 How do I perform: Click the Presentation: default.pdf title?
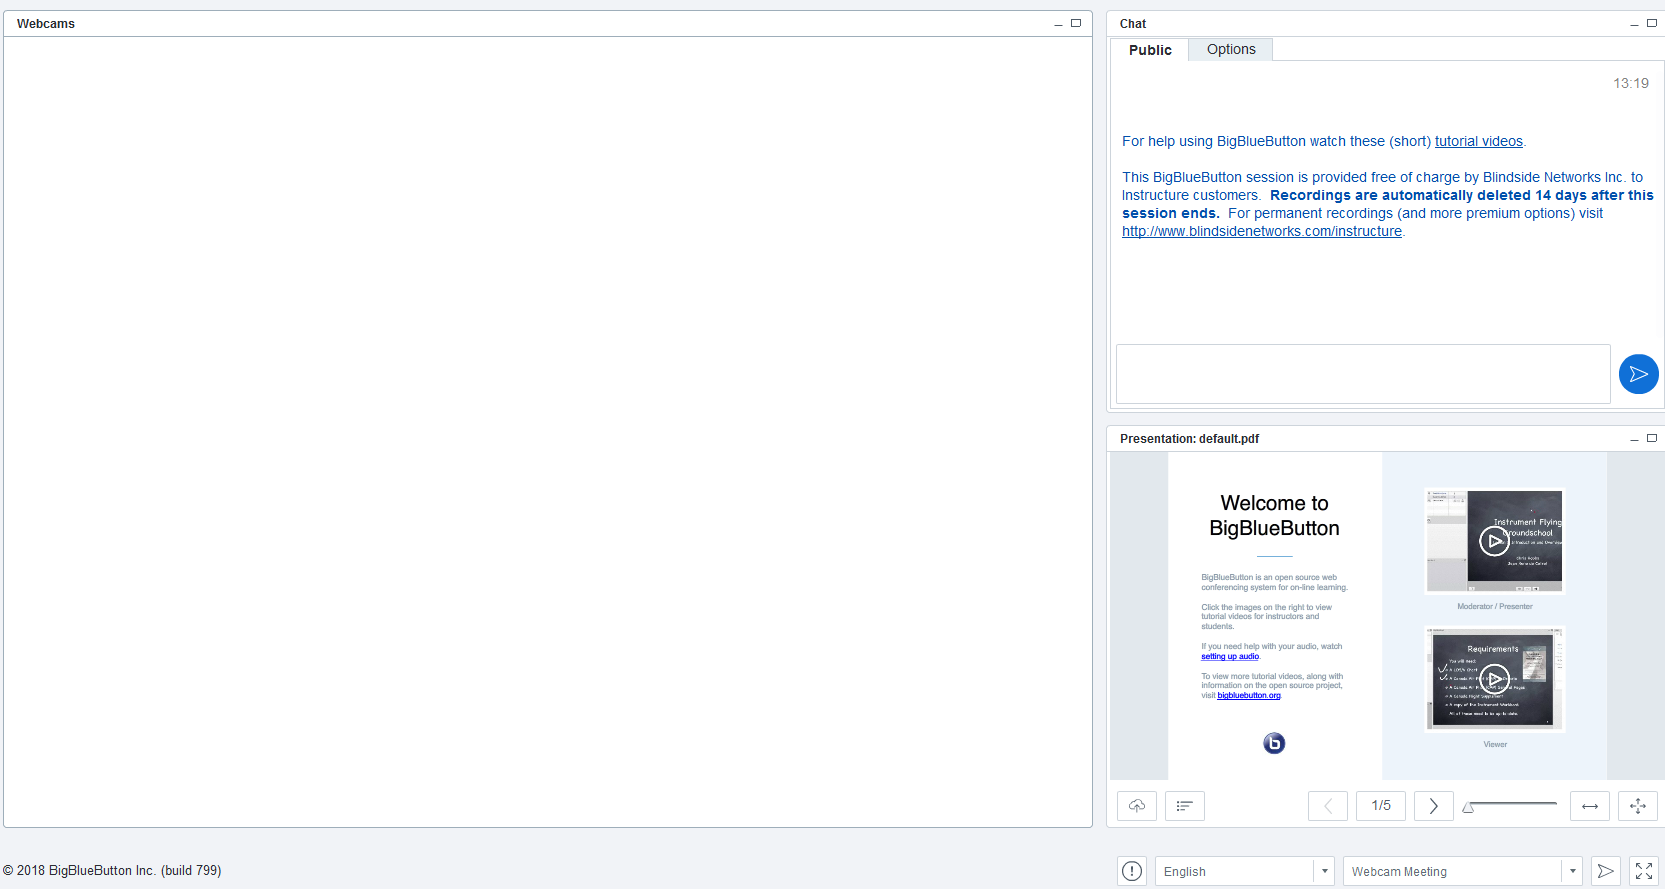pos(1189,439)
